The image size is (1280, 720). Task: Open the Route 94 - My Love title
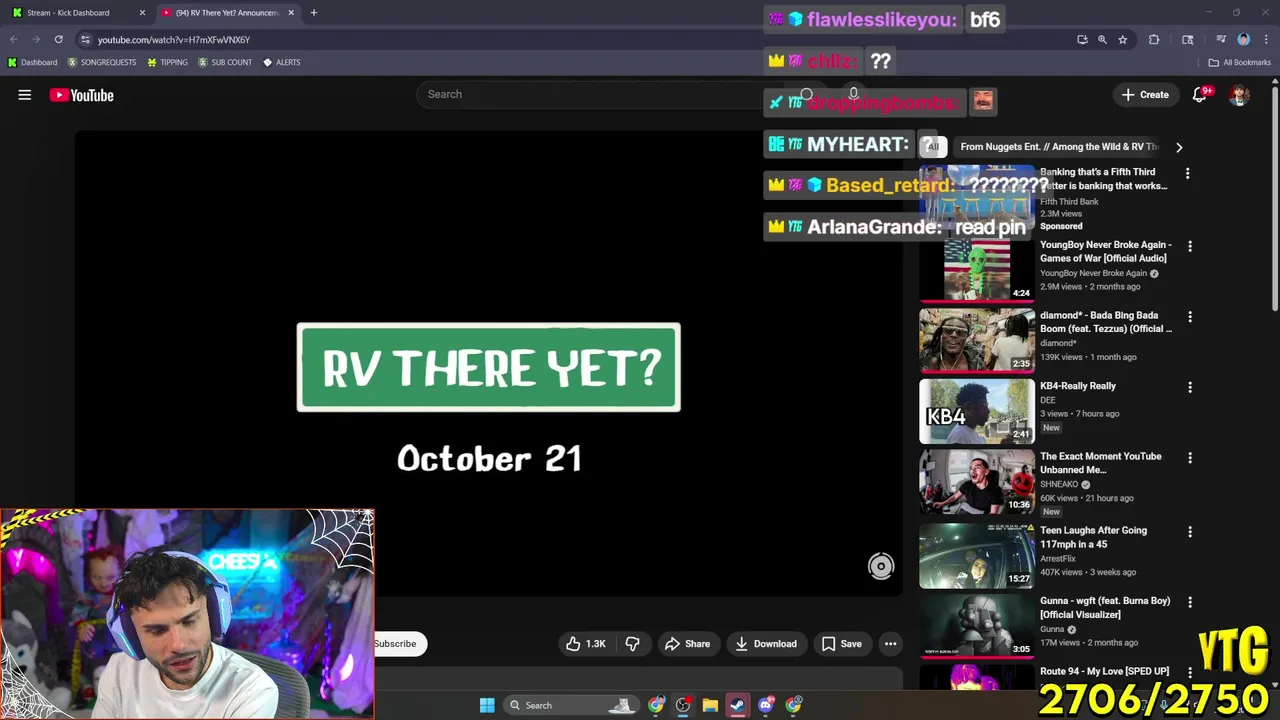pos(1104,671)
